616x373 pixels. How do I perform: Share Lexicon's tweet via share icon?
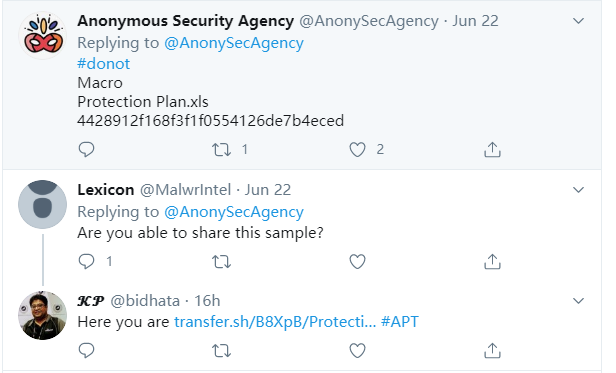coord(492,261)
